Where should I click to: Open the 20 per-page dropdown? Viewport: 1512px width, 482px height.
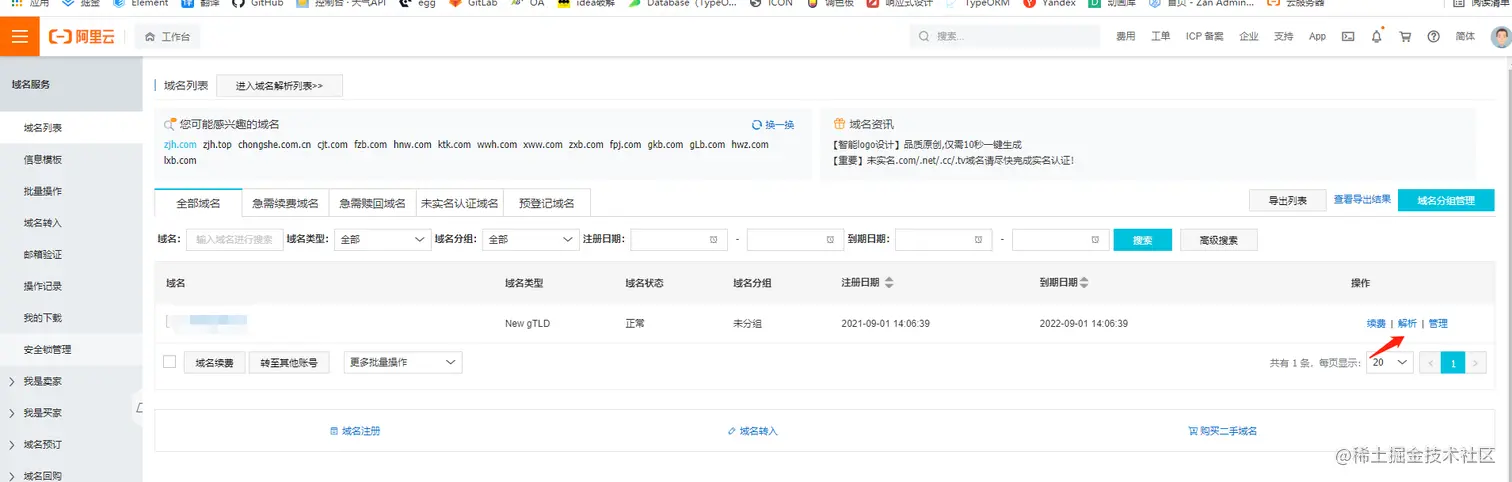tap(1389, 362)
